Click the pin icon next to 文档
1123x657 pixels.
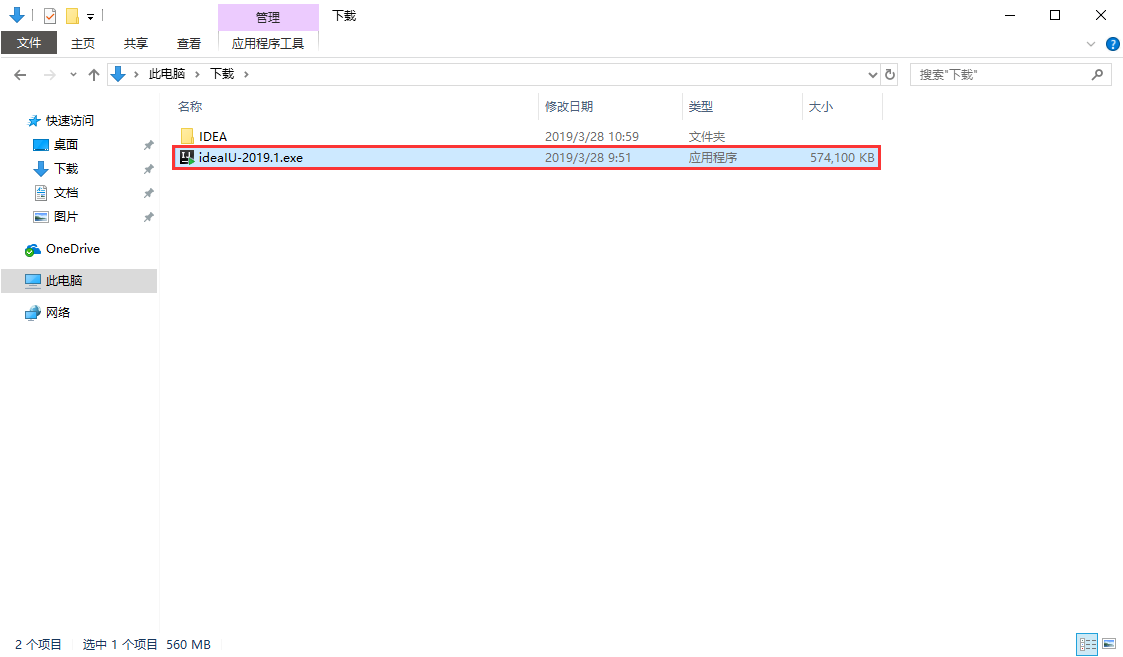[148, 193]
